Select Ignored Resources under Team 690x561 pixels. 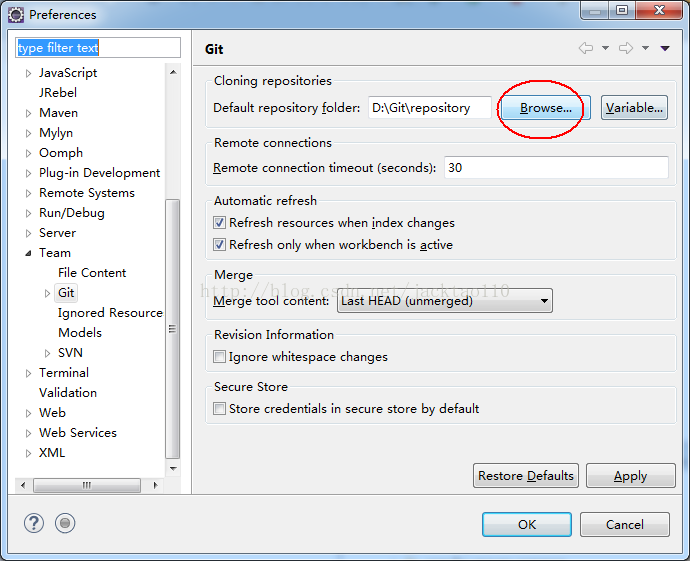tap(110, 313)
